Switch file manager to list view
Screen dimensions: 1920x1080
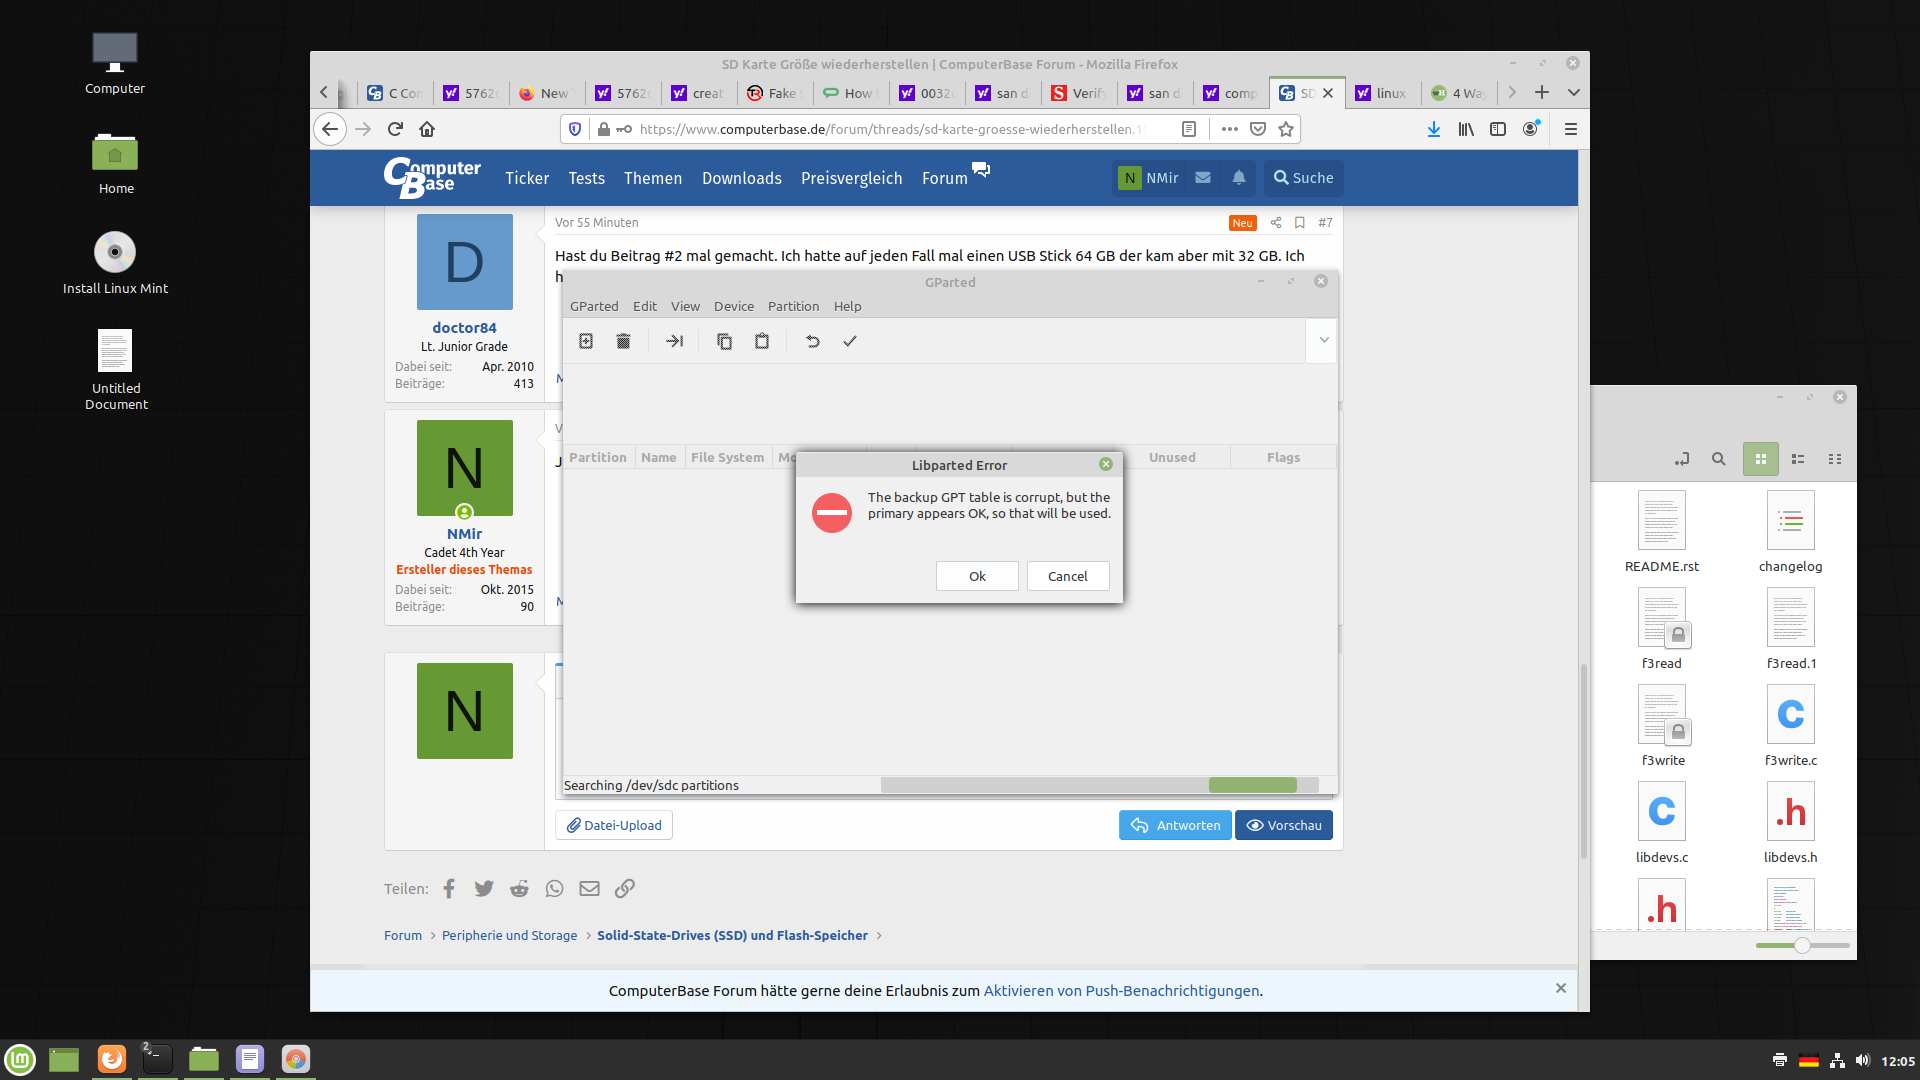[x=1798, y=459]
